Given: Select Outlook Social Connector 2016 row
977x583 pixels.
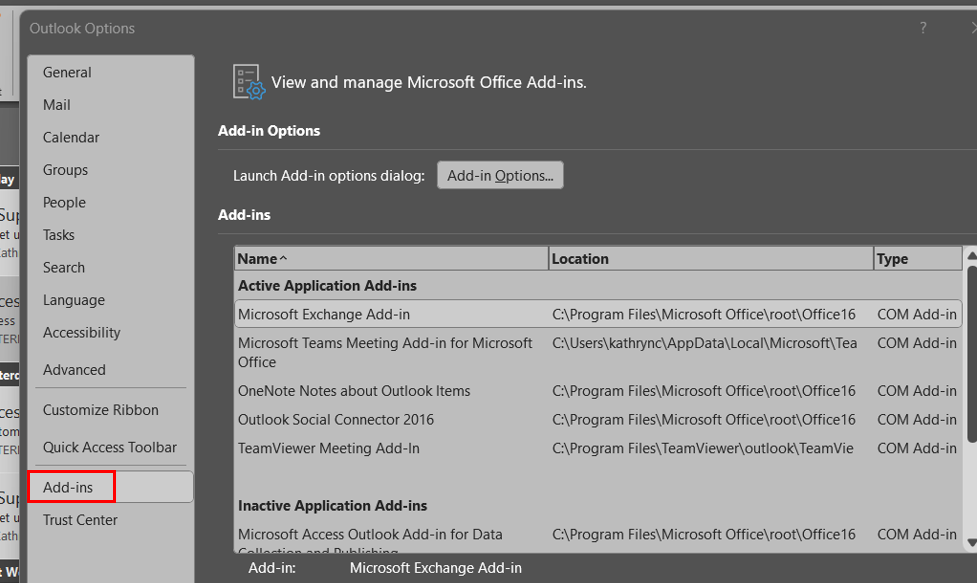Looking at the screenshot, I should click(x=598, y=419).
